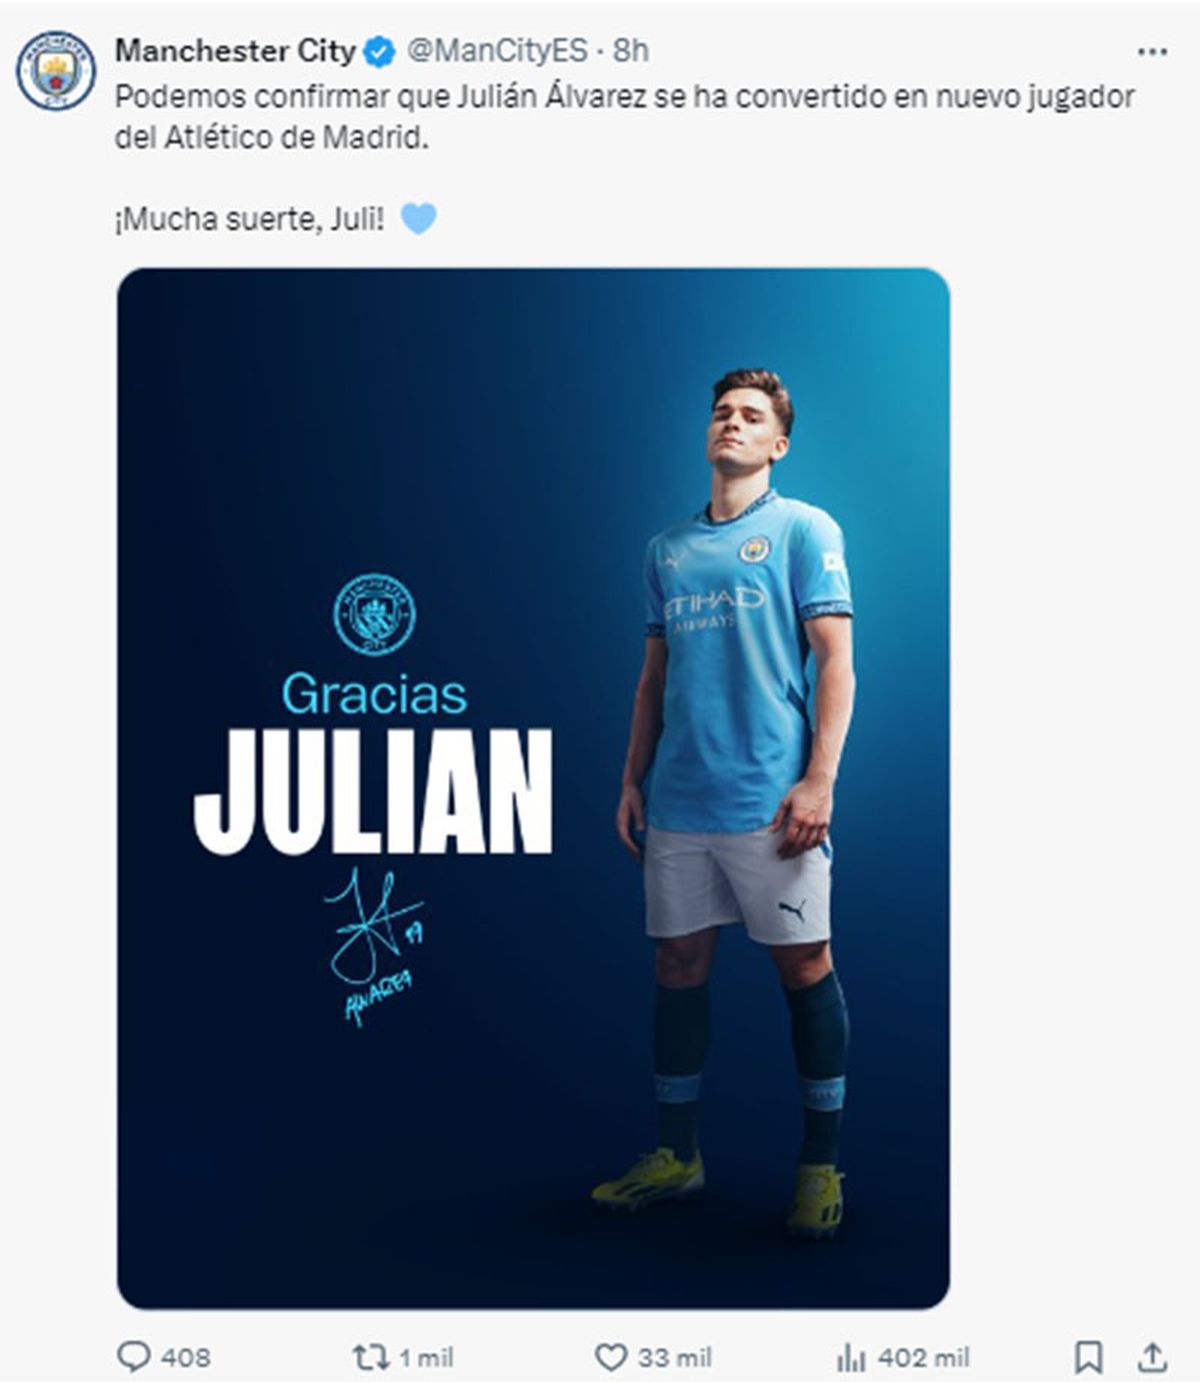Image resolution: width=1200 pixels, height=1382 pixels.
Task: Click the blue verified badge
Action: (378, 51)
